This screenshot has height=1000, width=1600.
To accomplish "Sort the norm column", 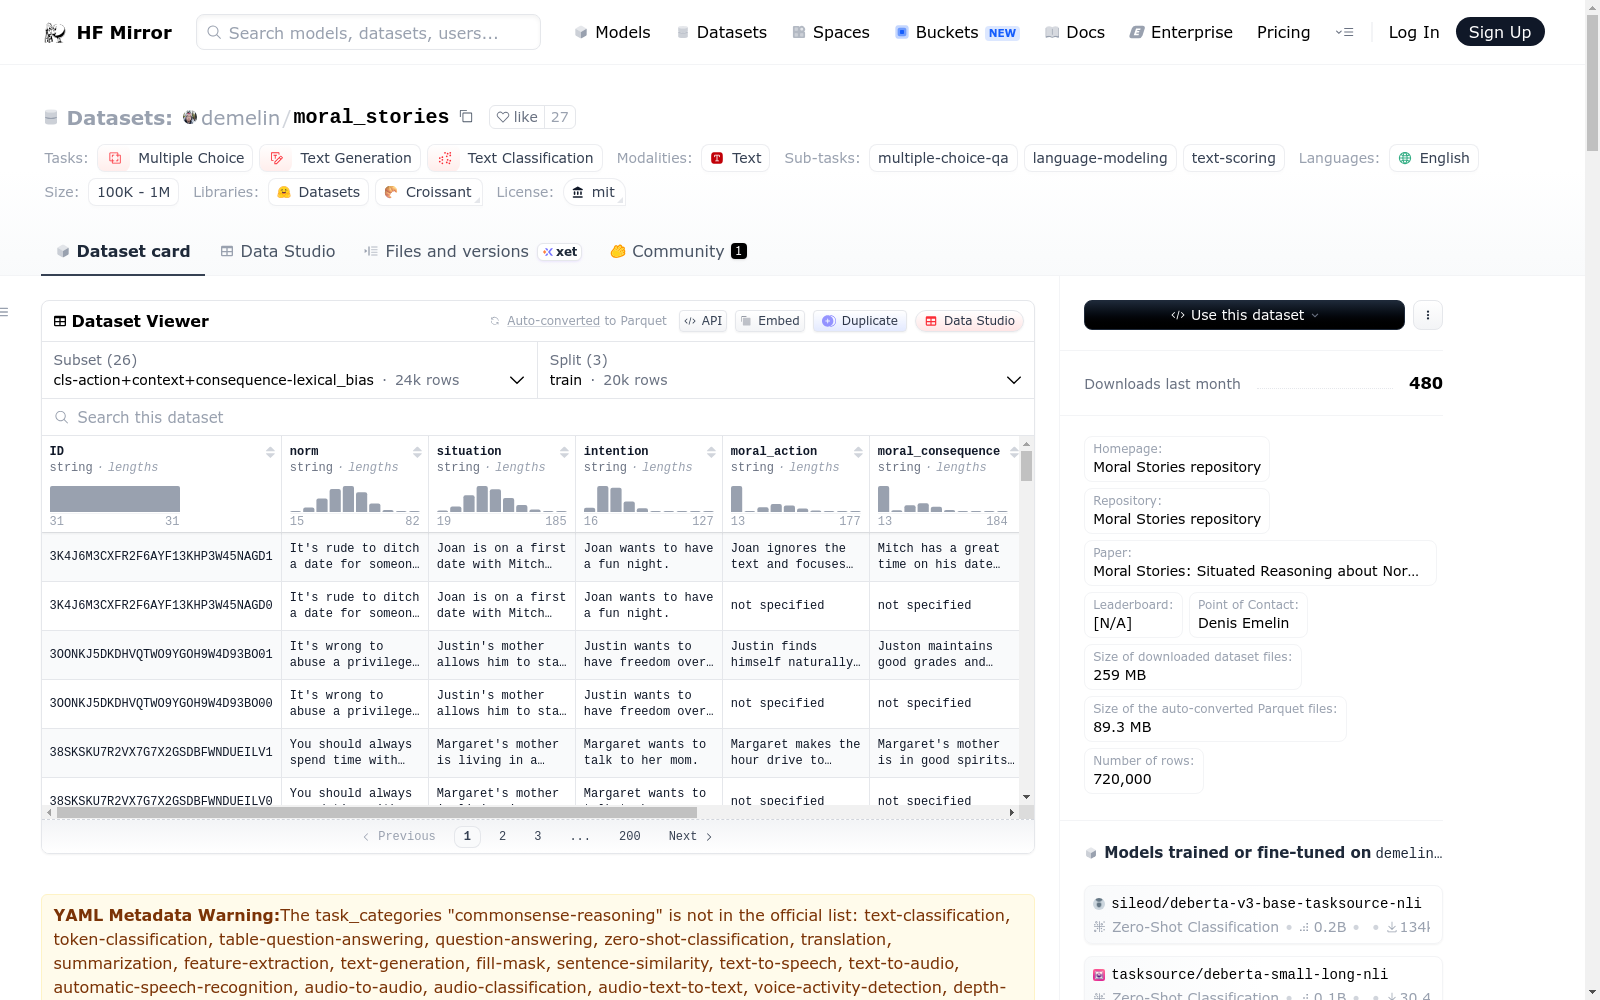I will tap(417, 452).
